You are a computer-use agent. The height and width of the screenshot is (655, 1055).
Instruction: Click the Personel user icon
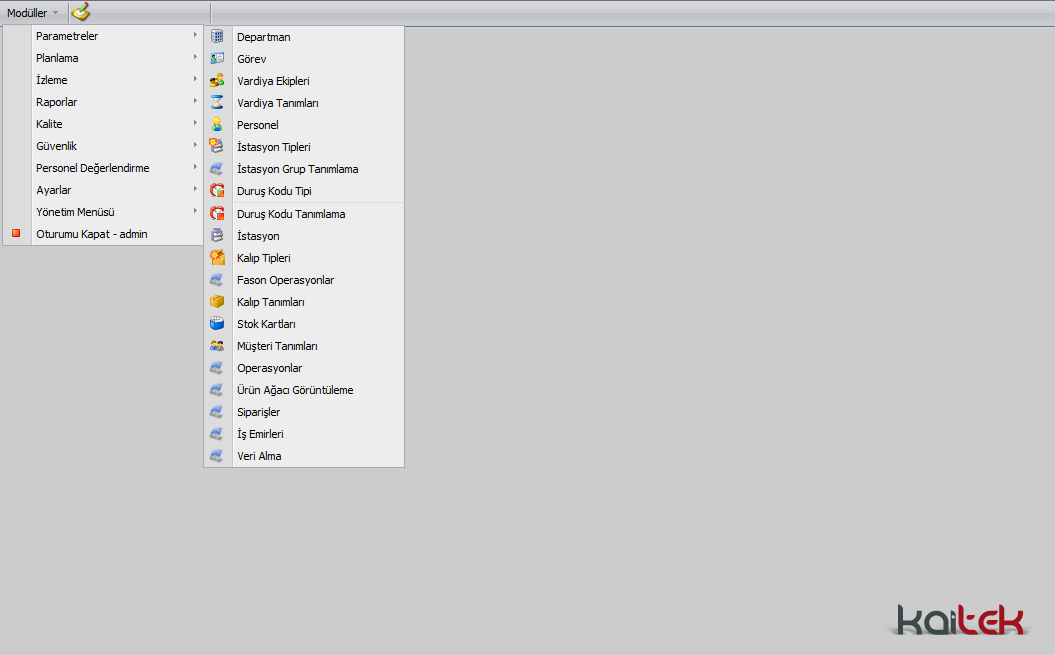[217, 125]
